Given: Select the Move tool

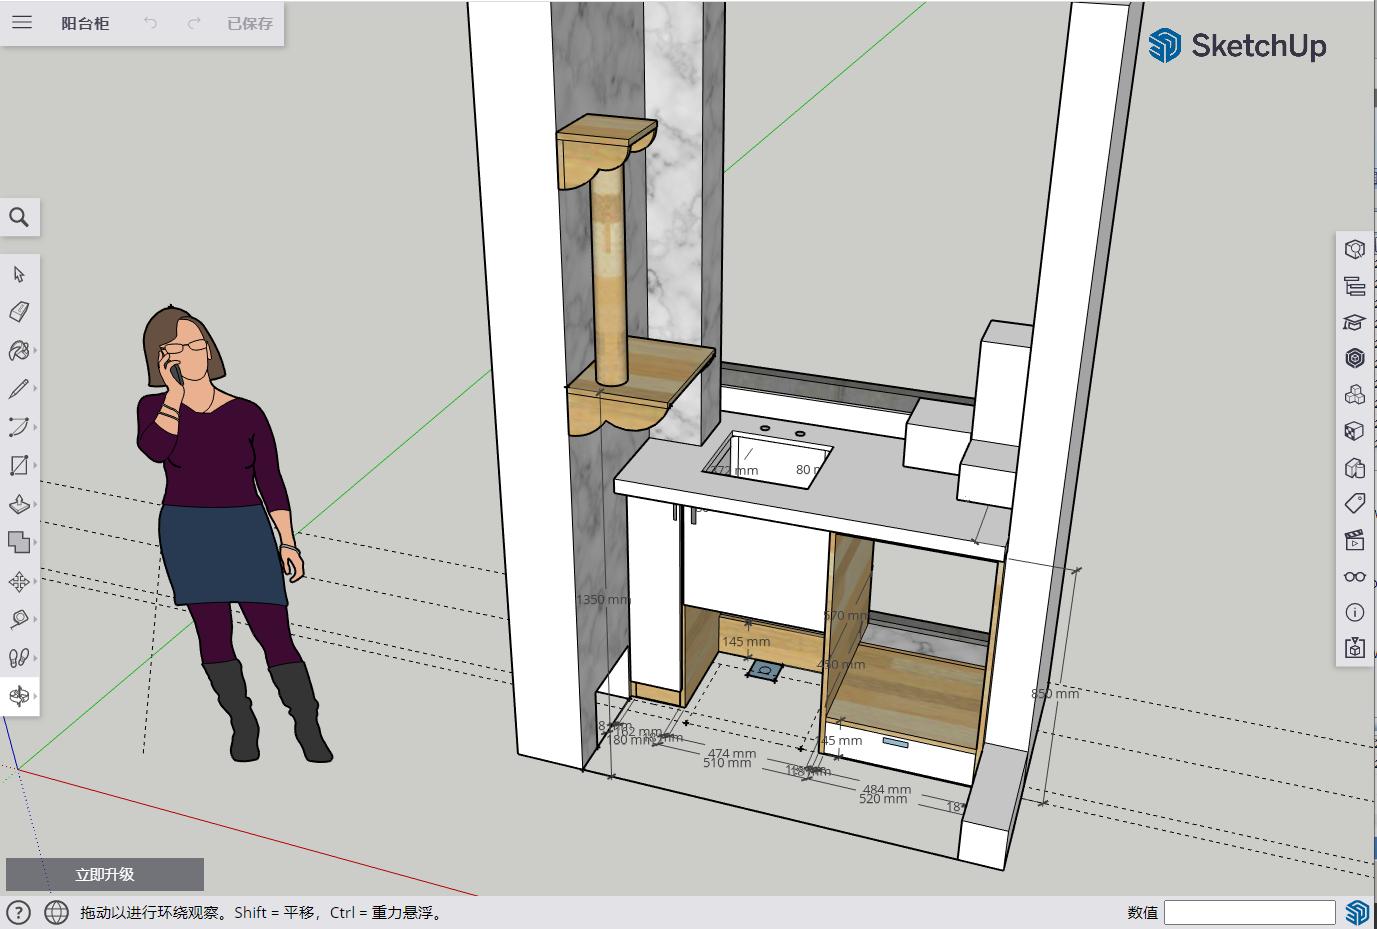Looking at the screenshot, I should 19,581.
